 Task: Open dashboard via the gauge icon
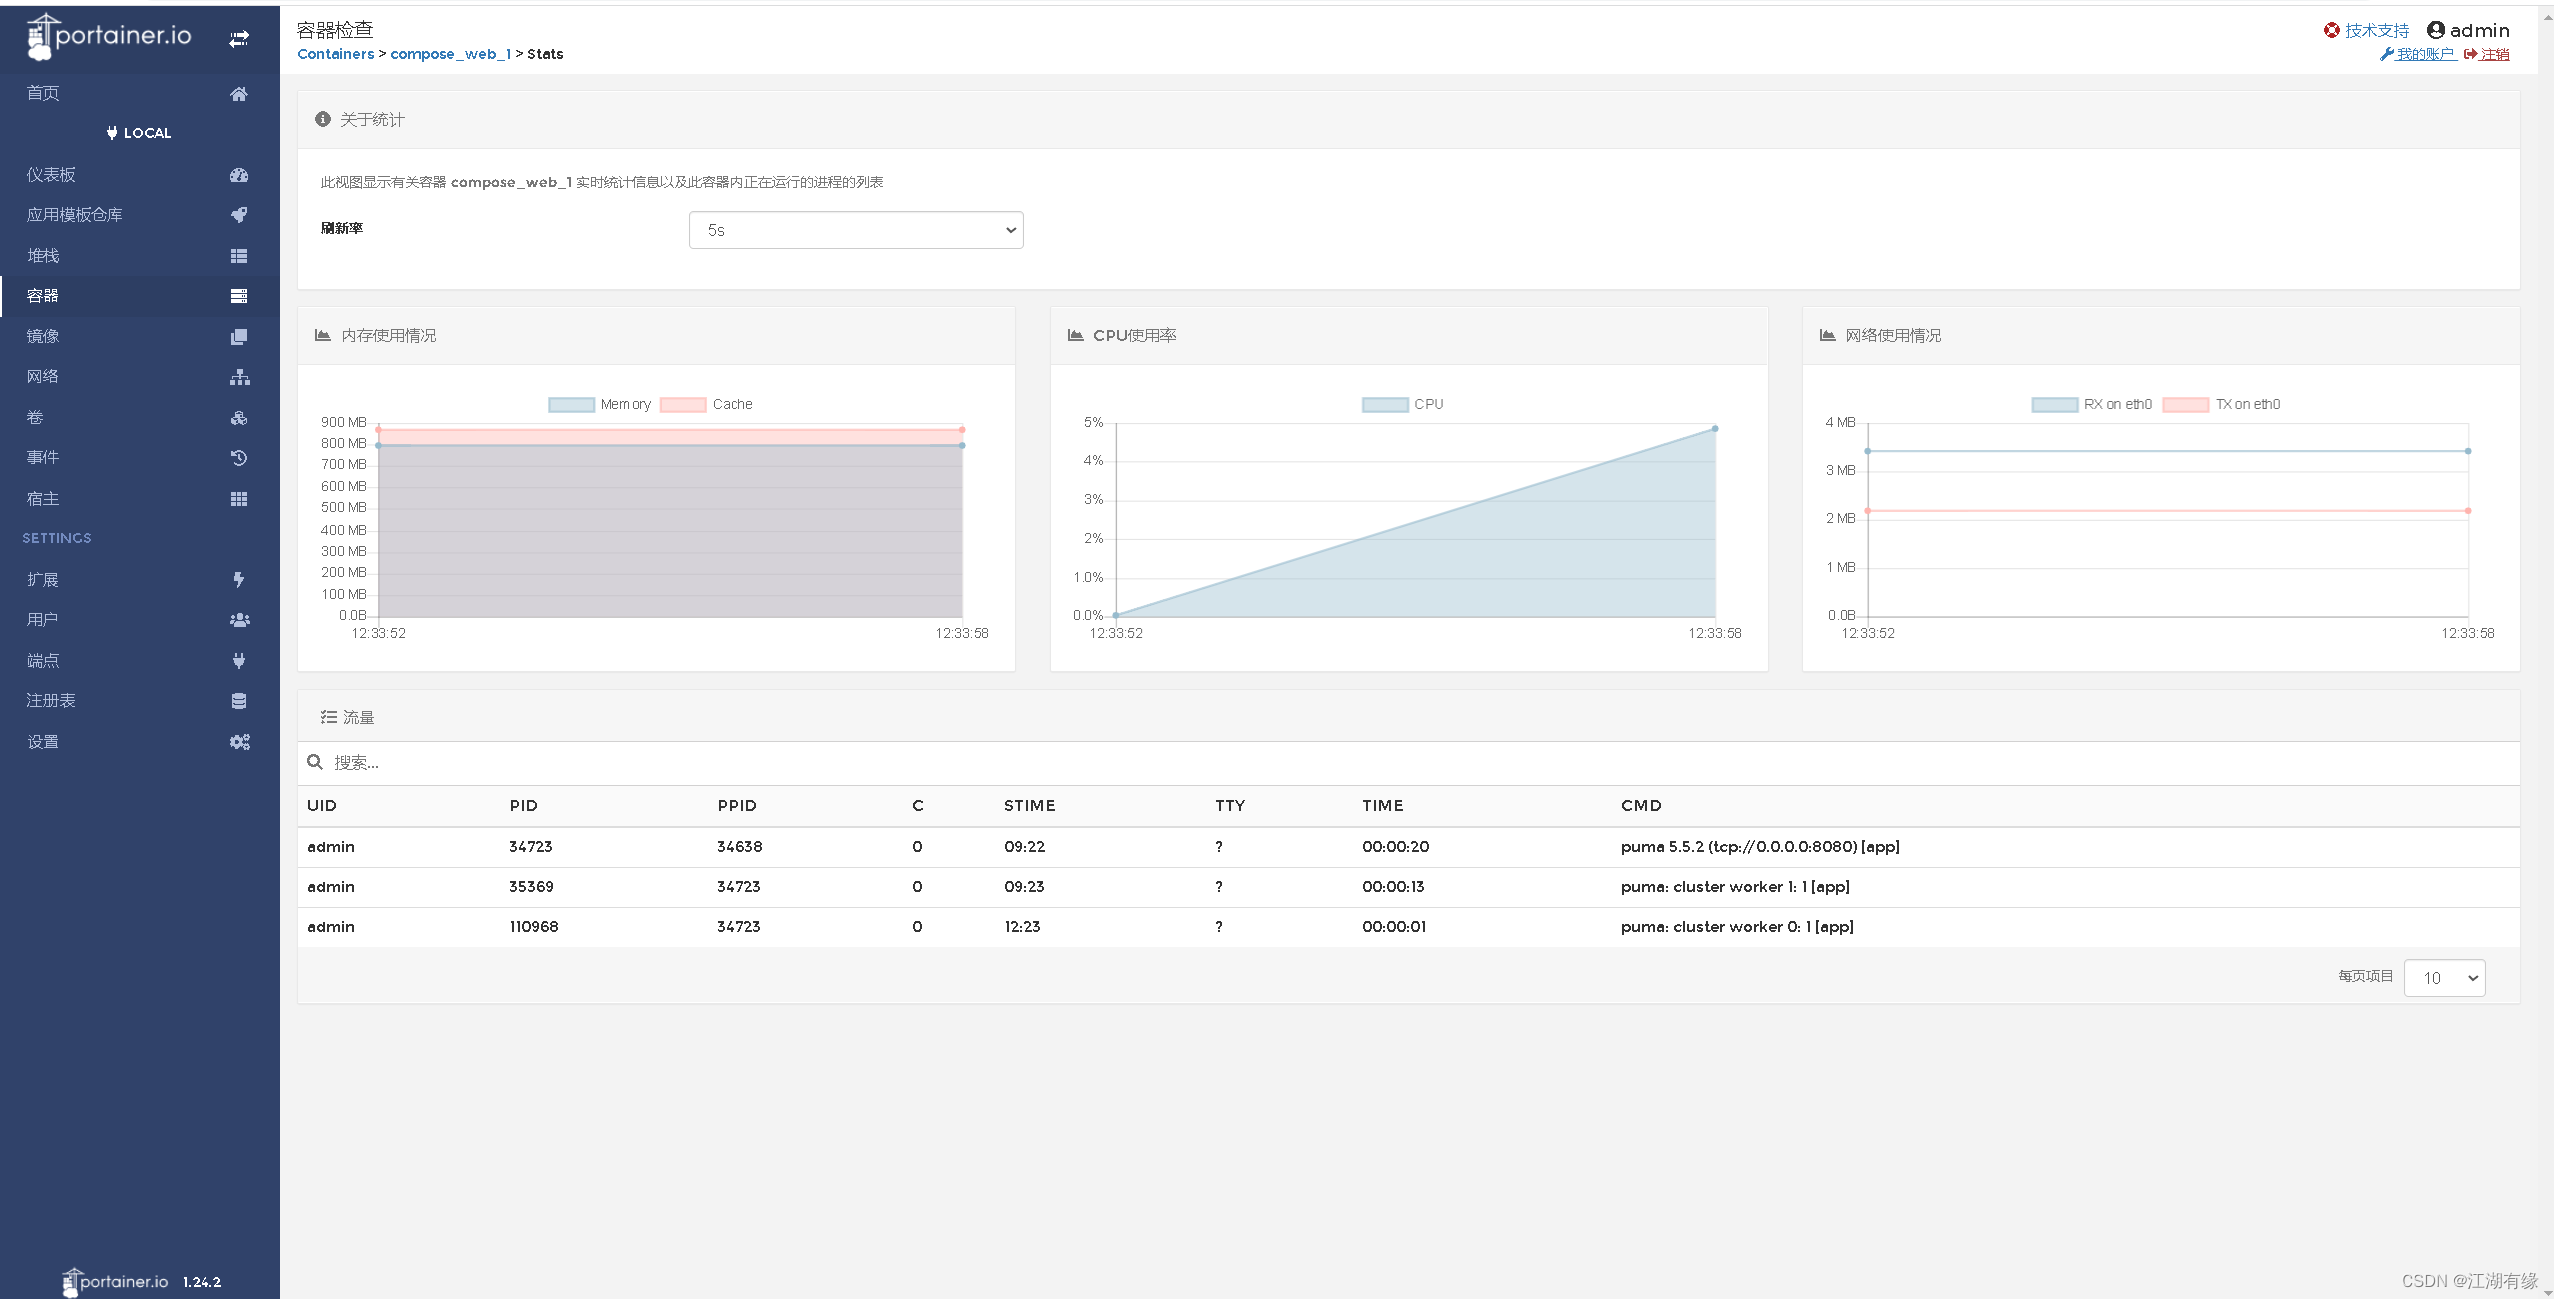point(239,175)
